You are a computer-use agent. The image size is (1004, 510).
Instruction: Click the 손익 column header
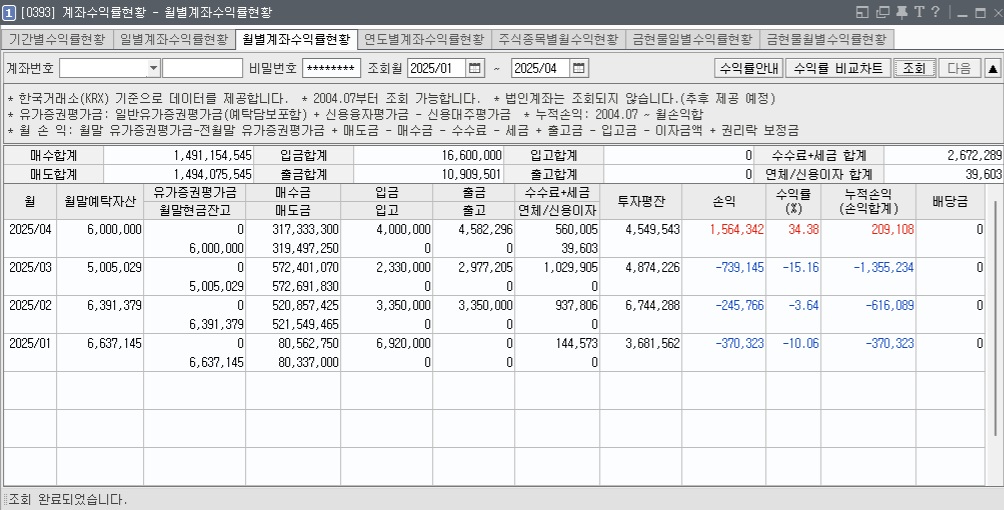(724, 201)
